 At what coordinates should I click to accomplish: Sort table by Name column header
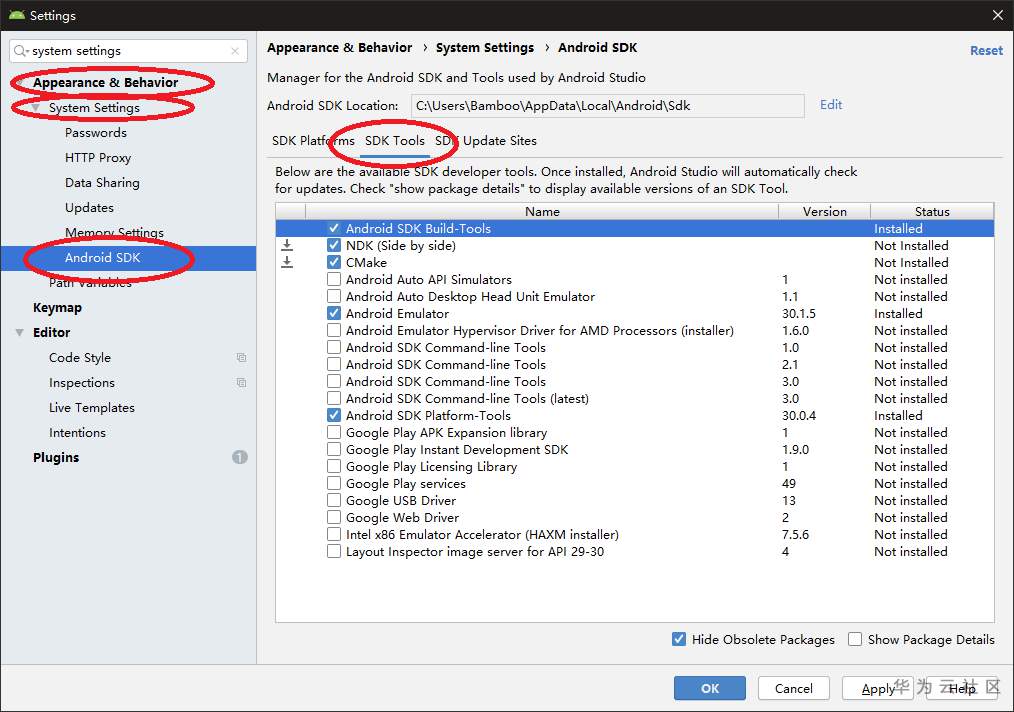pyautogui.click(x=542, y=211)
